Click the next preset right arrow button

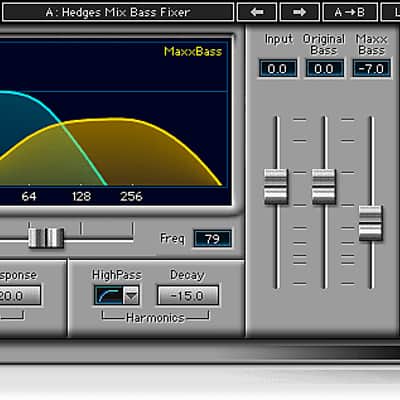click(x=300, y=12)
